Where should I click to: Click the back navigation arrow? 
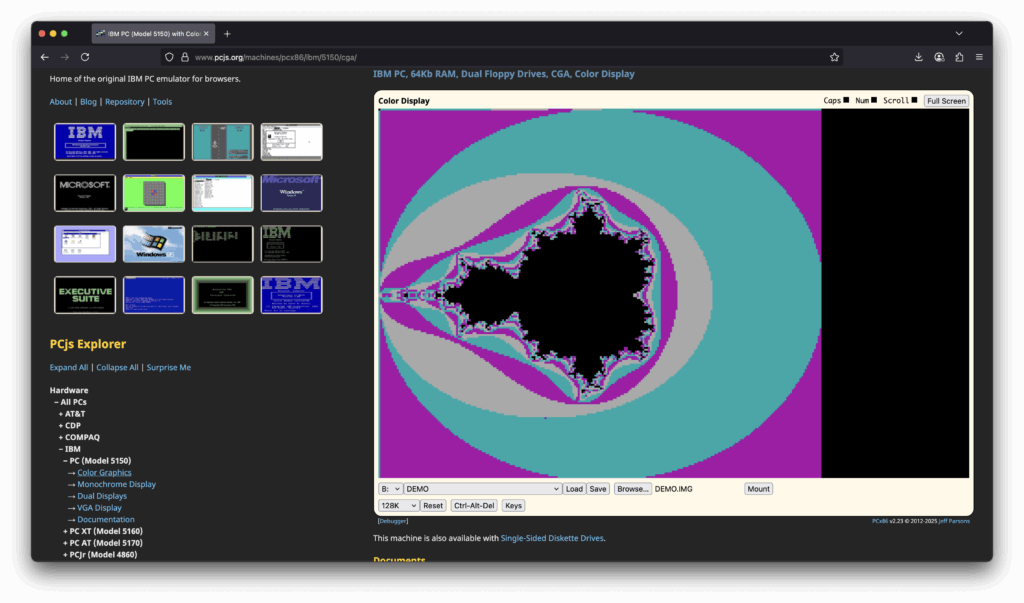pos(45,57)
